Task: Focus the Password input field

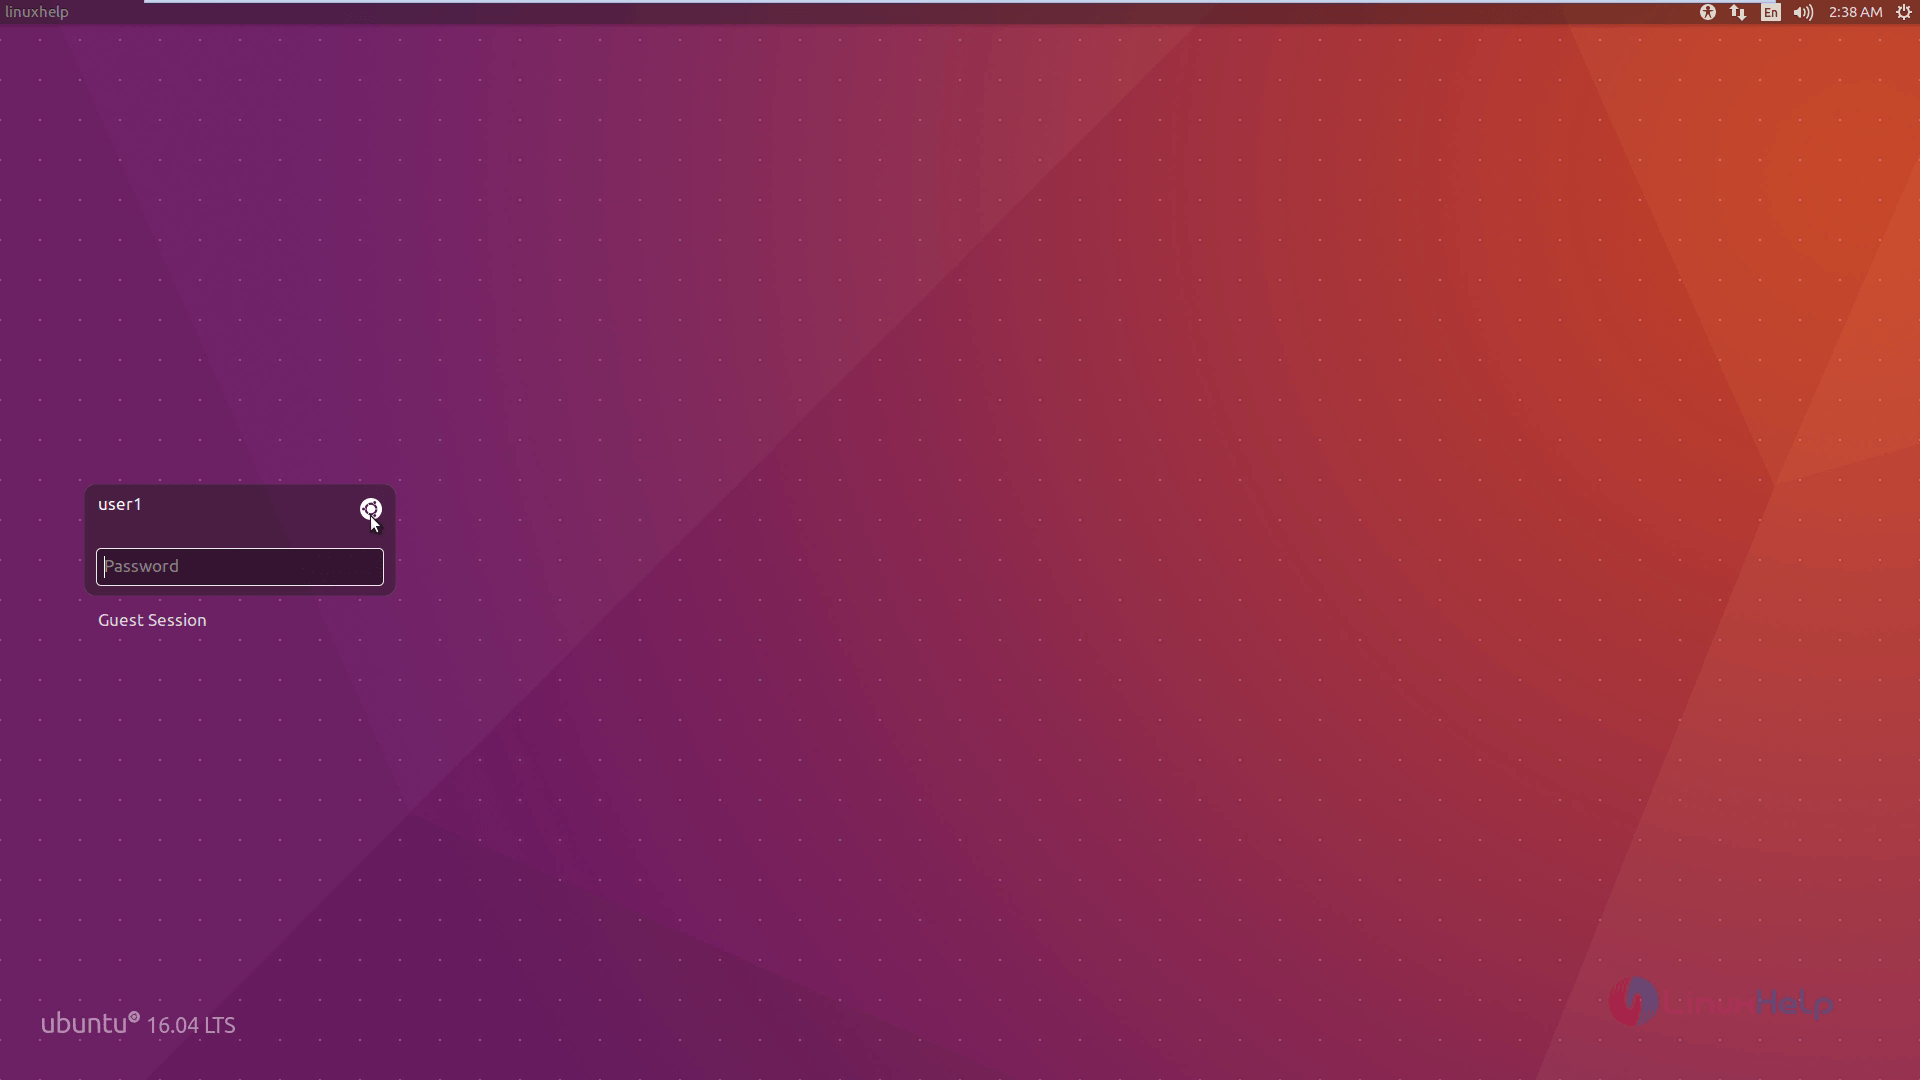Action: pyautogui.click(x=240, y=567)
